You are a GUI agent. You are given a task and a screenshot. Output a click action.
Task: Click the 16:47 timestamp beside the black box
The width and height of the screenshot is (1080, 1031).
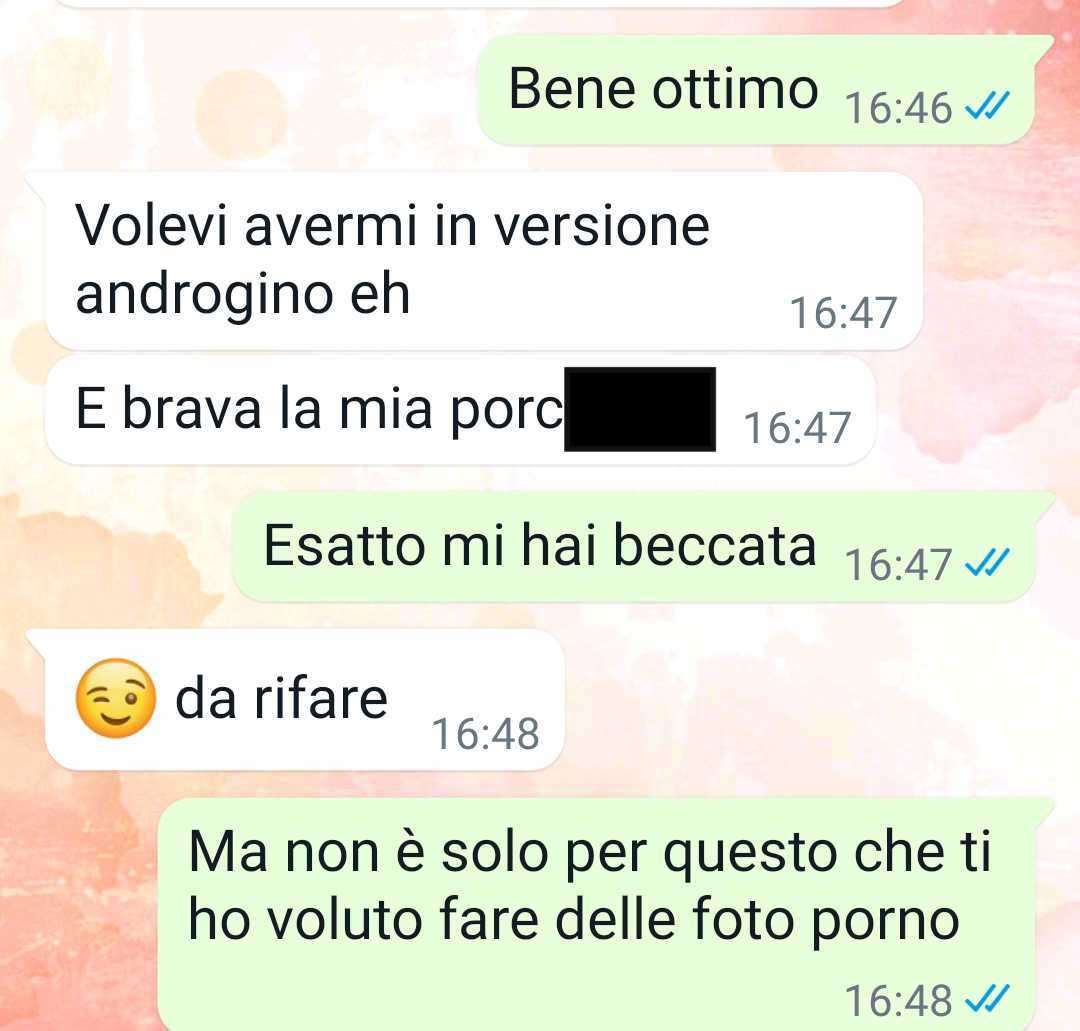(797, 427)
